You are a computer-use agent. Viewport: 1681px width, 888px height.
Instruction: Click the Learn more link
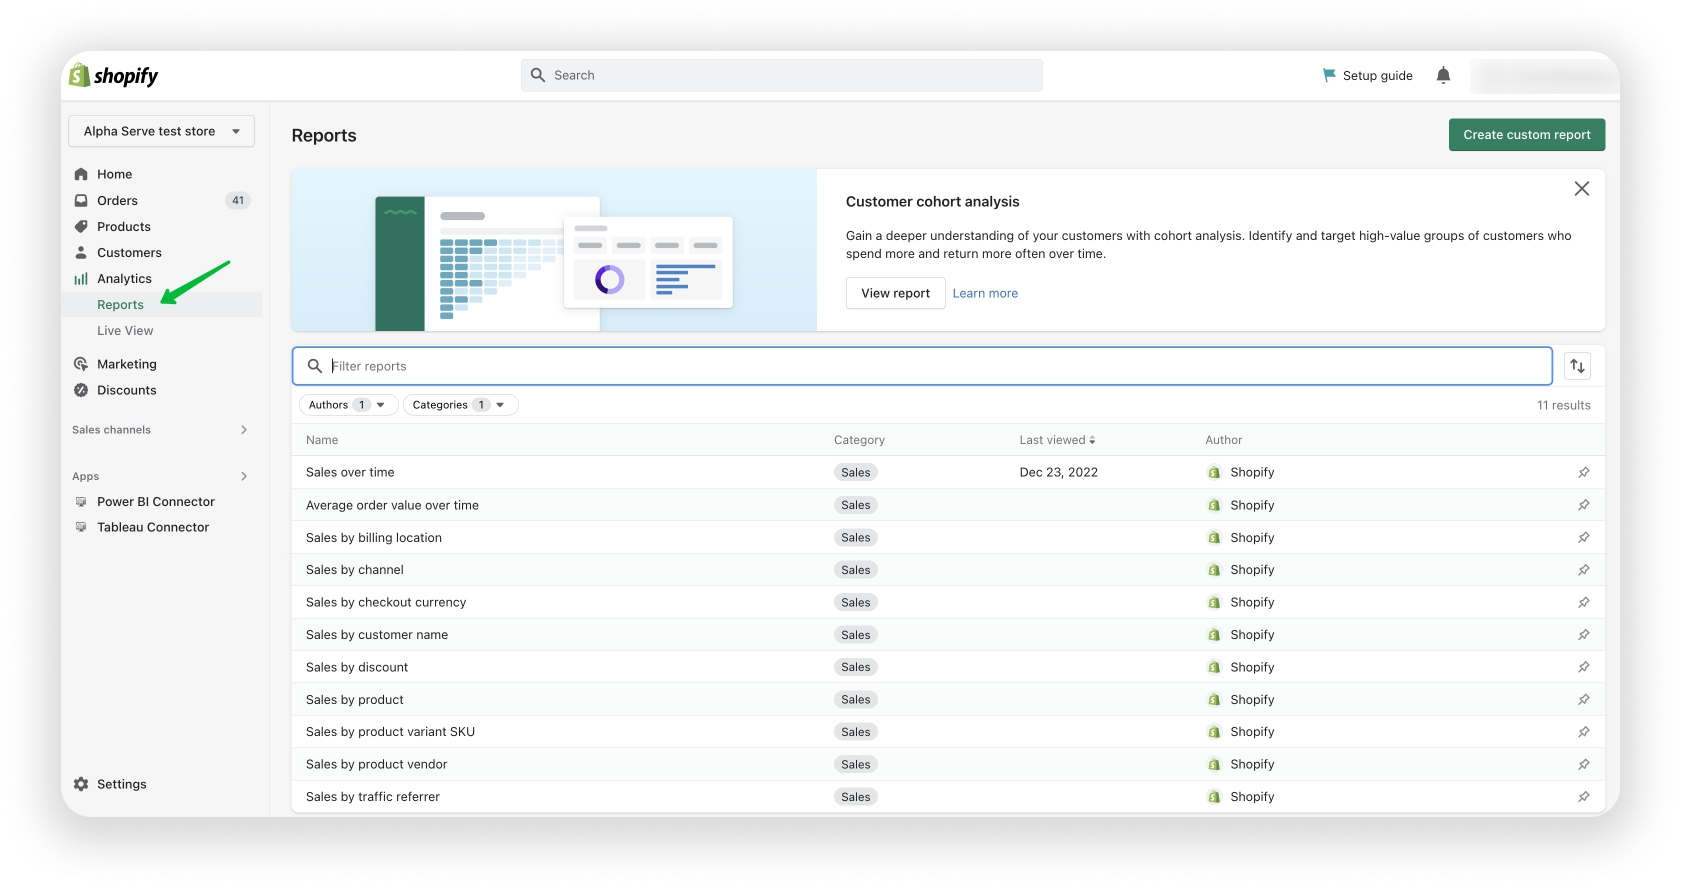(985, 294)
